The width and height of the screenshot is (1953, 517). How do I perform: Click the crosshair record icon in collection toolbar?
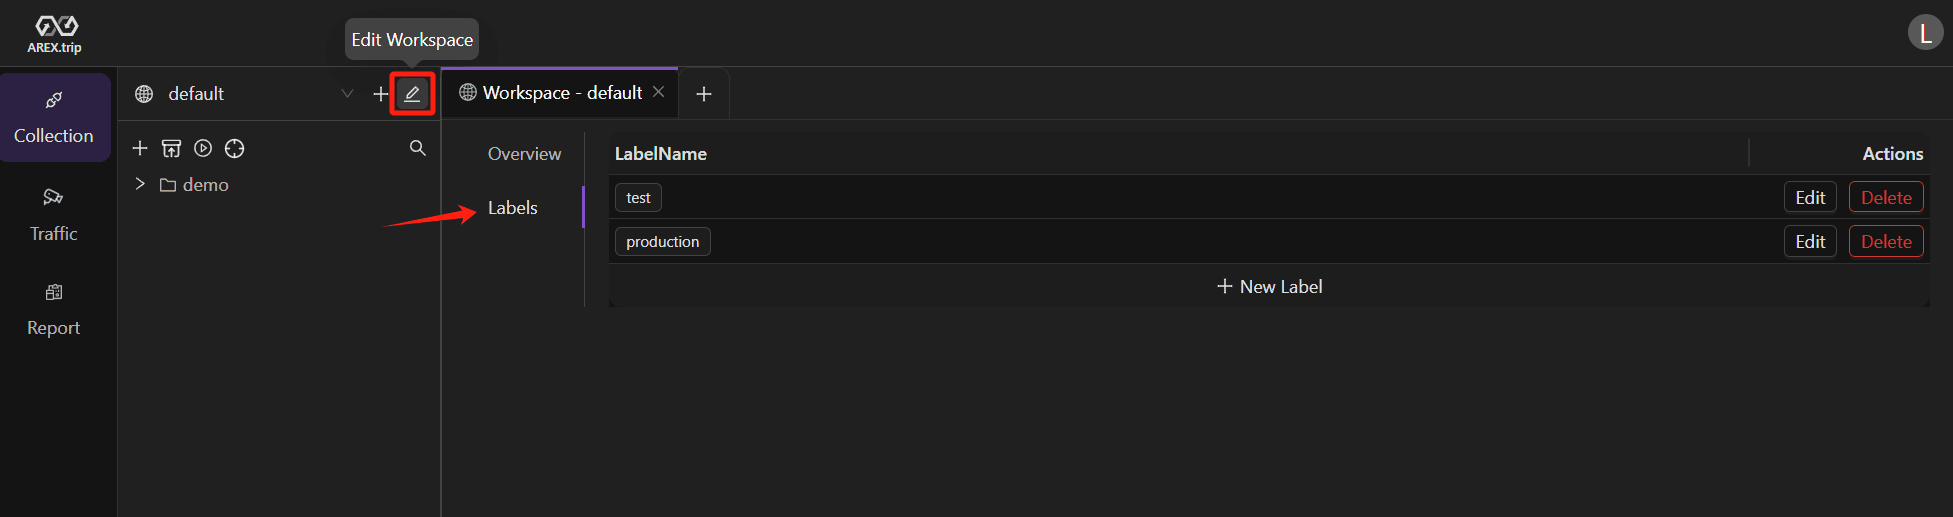(x=235, y=148)
